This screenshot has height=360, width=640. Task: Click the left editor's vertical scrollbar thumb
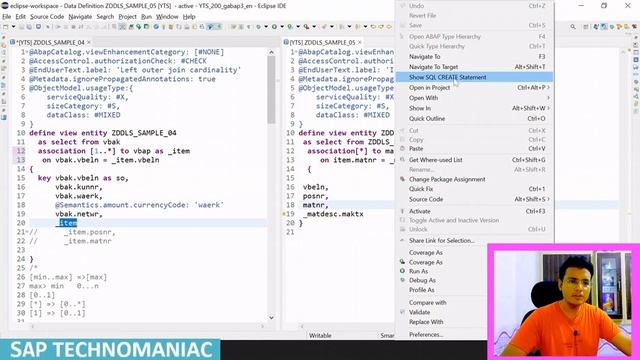(271, 90)
